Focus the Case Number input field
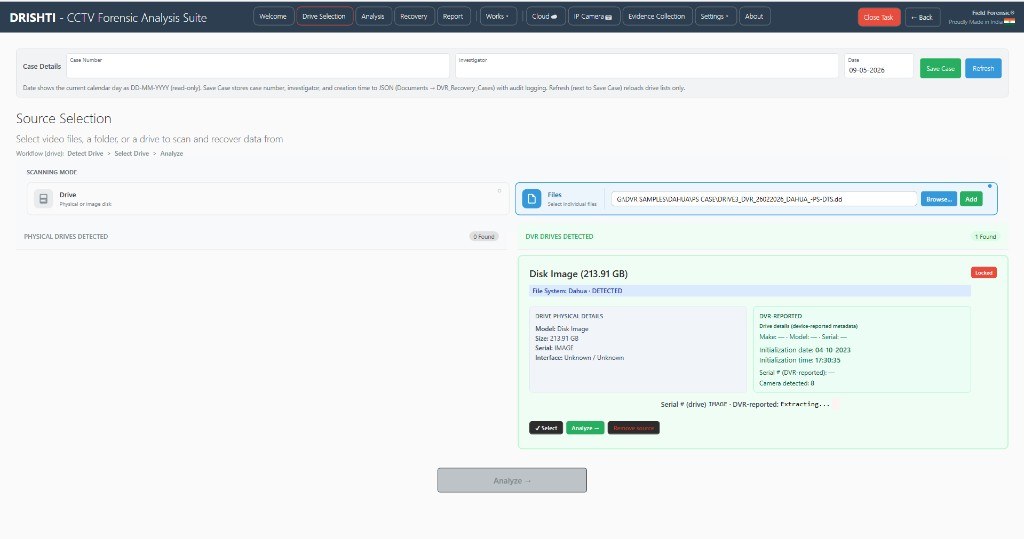The image size is (1024, 539). [x=257, y=66]
